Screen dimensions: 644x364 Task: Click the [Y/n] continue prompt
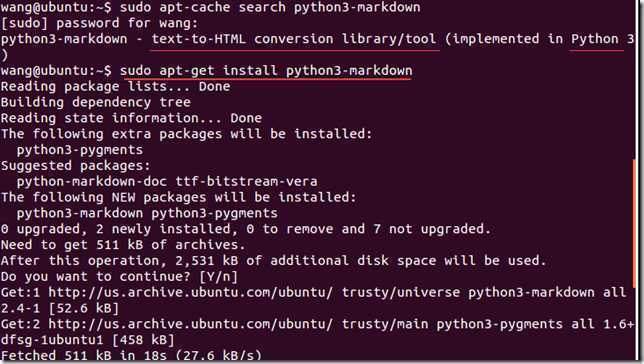[x=219, y=276]
